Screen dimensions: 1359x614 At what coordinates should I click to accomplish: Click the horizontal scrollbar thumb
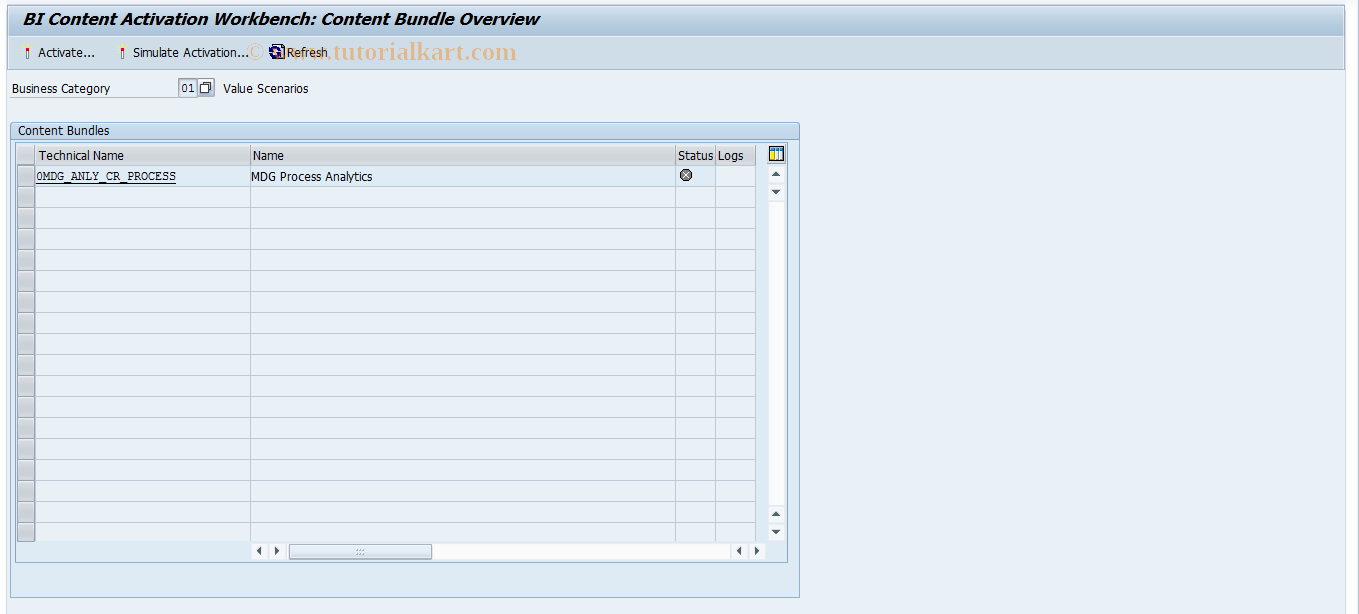coord(360,551)
